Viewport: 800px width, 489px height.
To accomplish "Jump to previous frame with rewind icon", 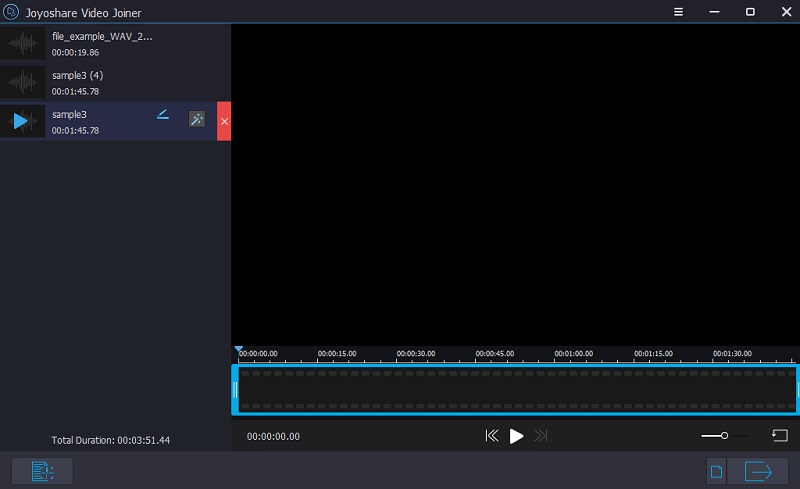I will tap(492, 436).
